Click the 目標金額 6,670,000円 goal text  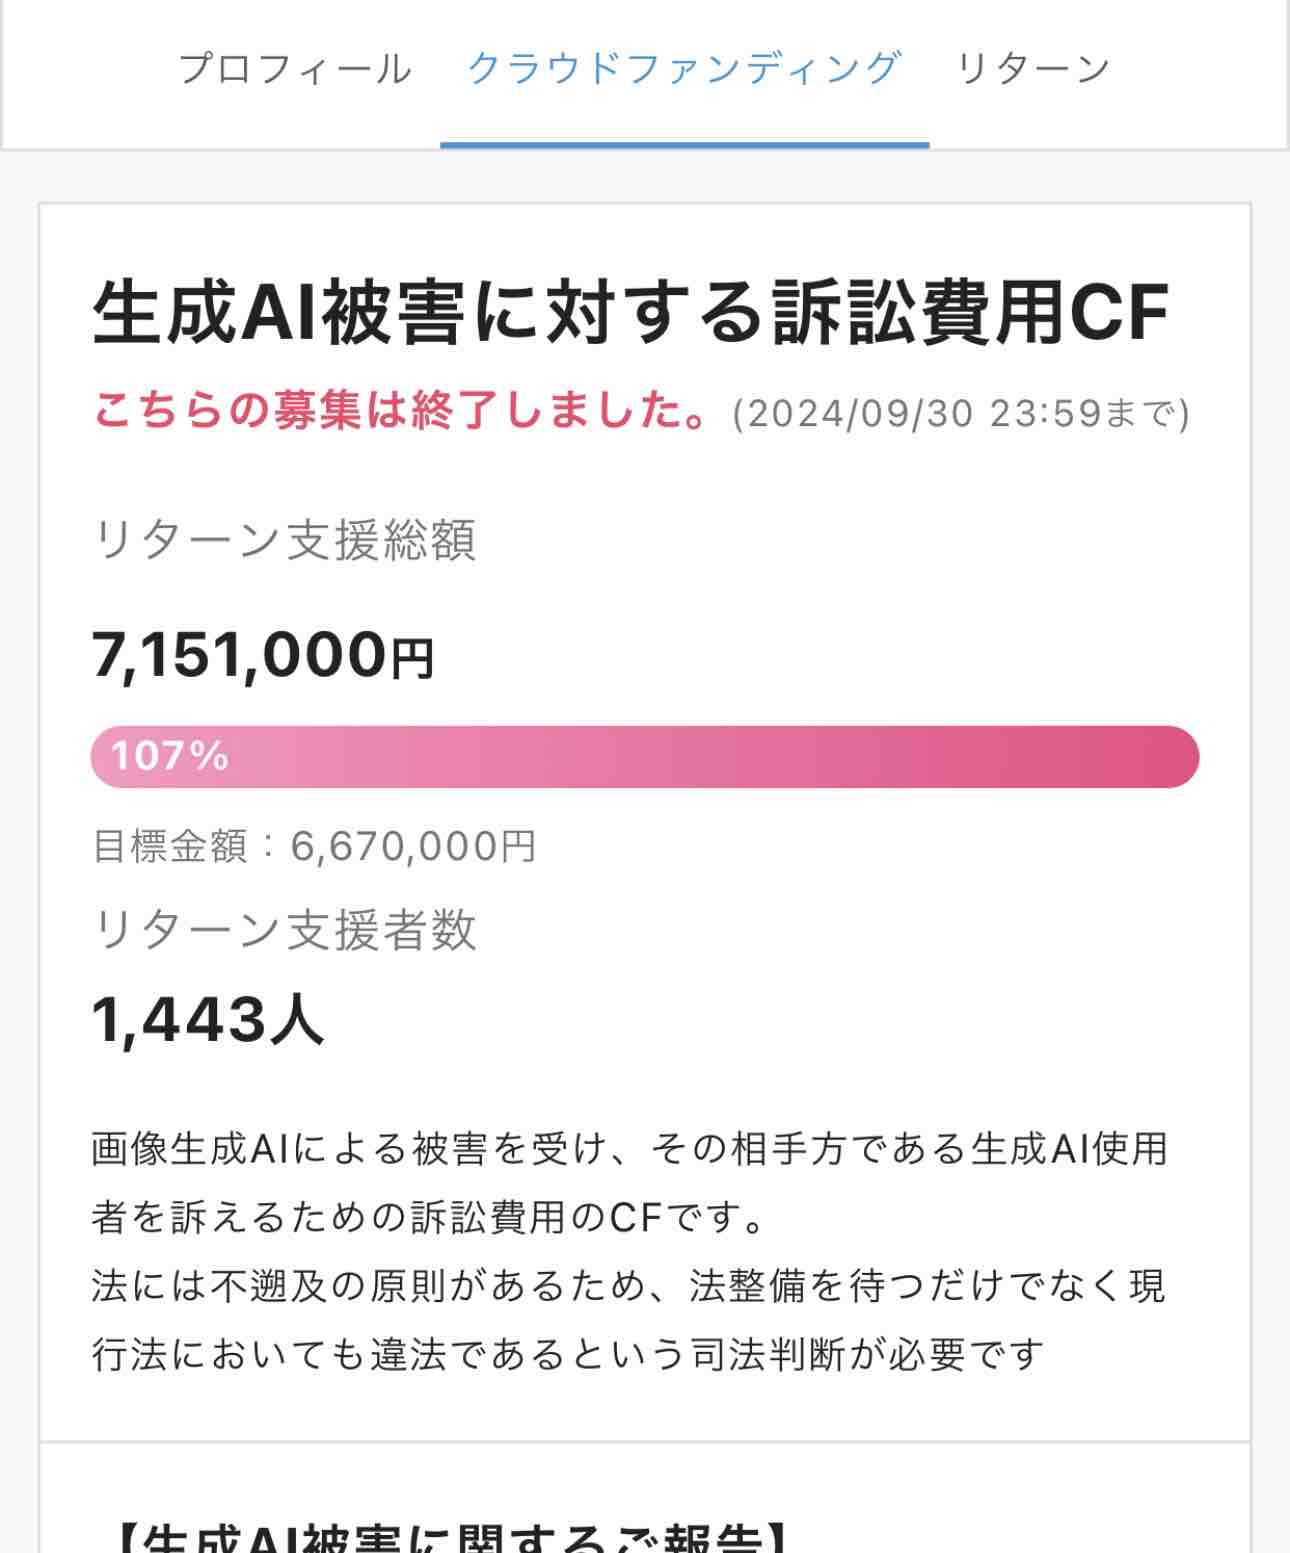[x=314, y=846]
